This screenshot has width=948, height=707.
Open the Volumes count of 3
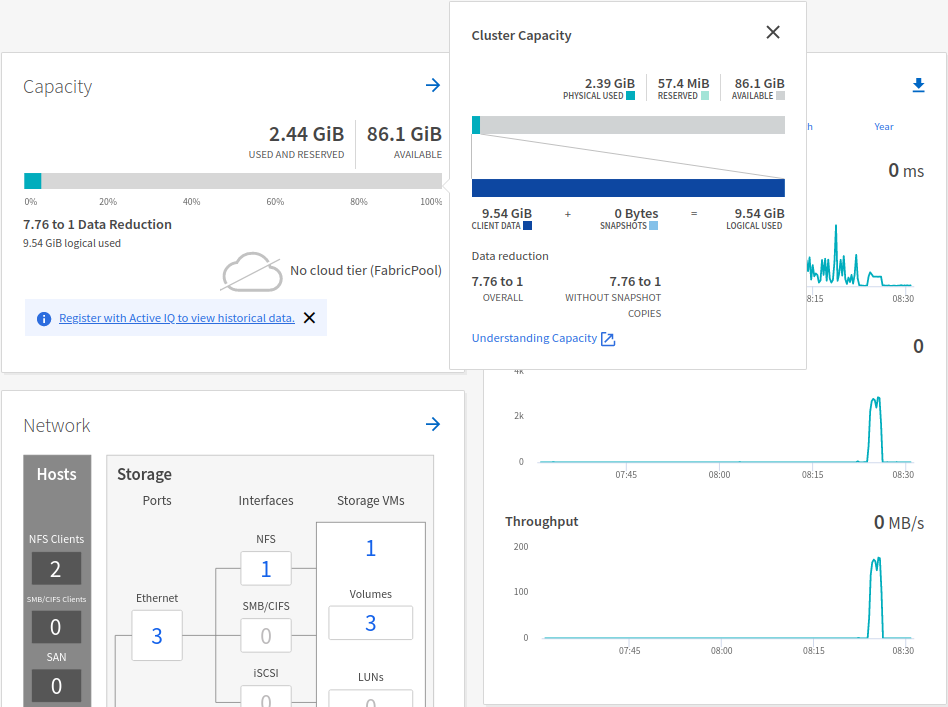(x=371, y=623)
